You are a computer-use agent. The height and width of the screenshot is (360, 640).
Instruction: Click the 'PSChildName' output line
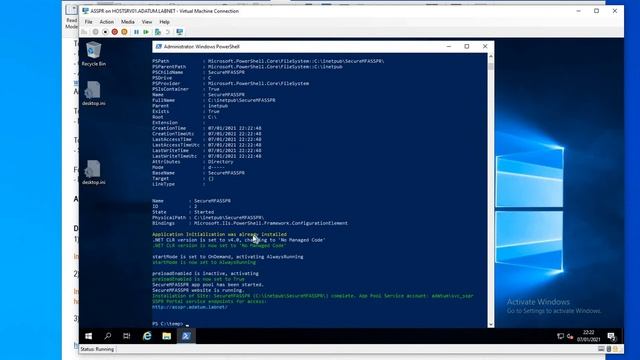point(198,72)
